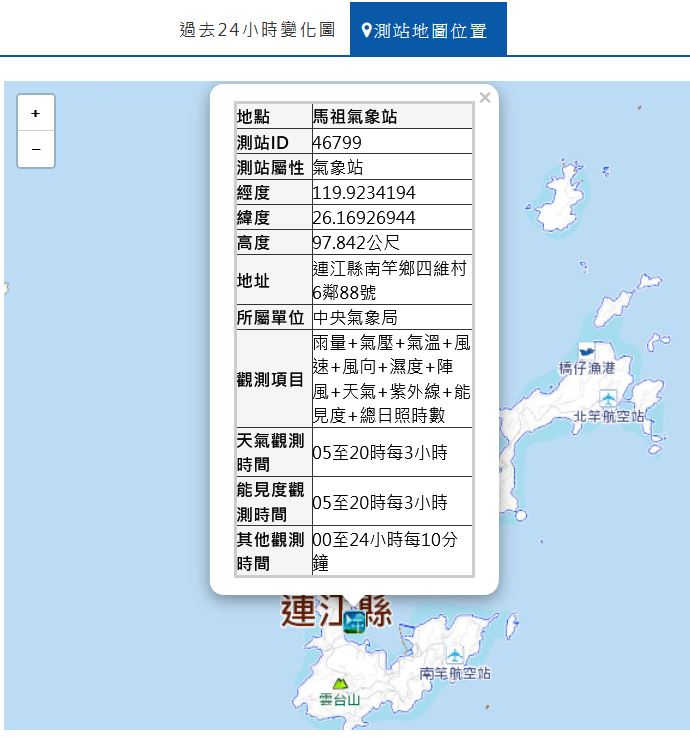Select the 測站ID label cell

[274, 142]
